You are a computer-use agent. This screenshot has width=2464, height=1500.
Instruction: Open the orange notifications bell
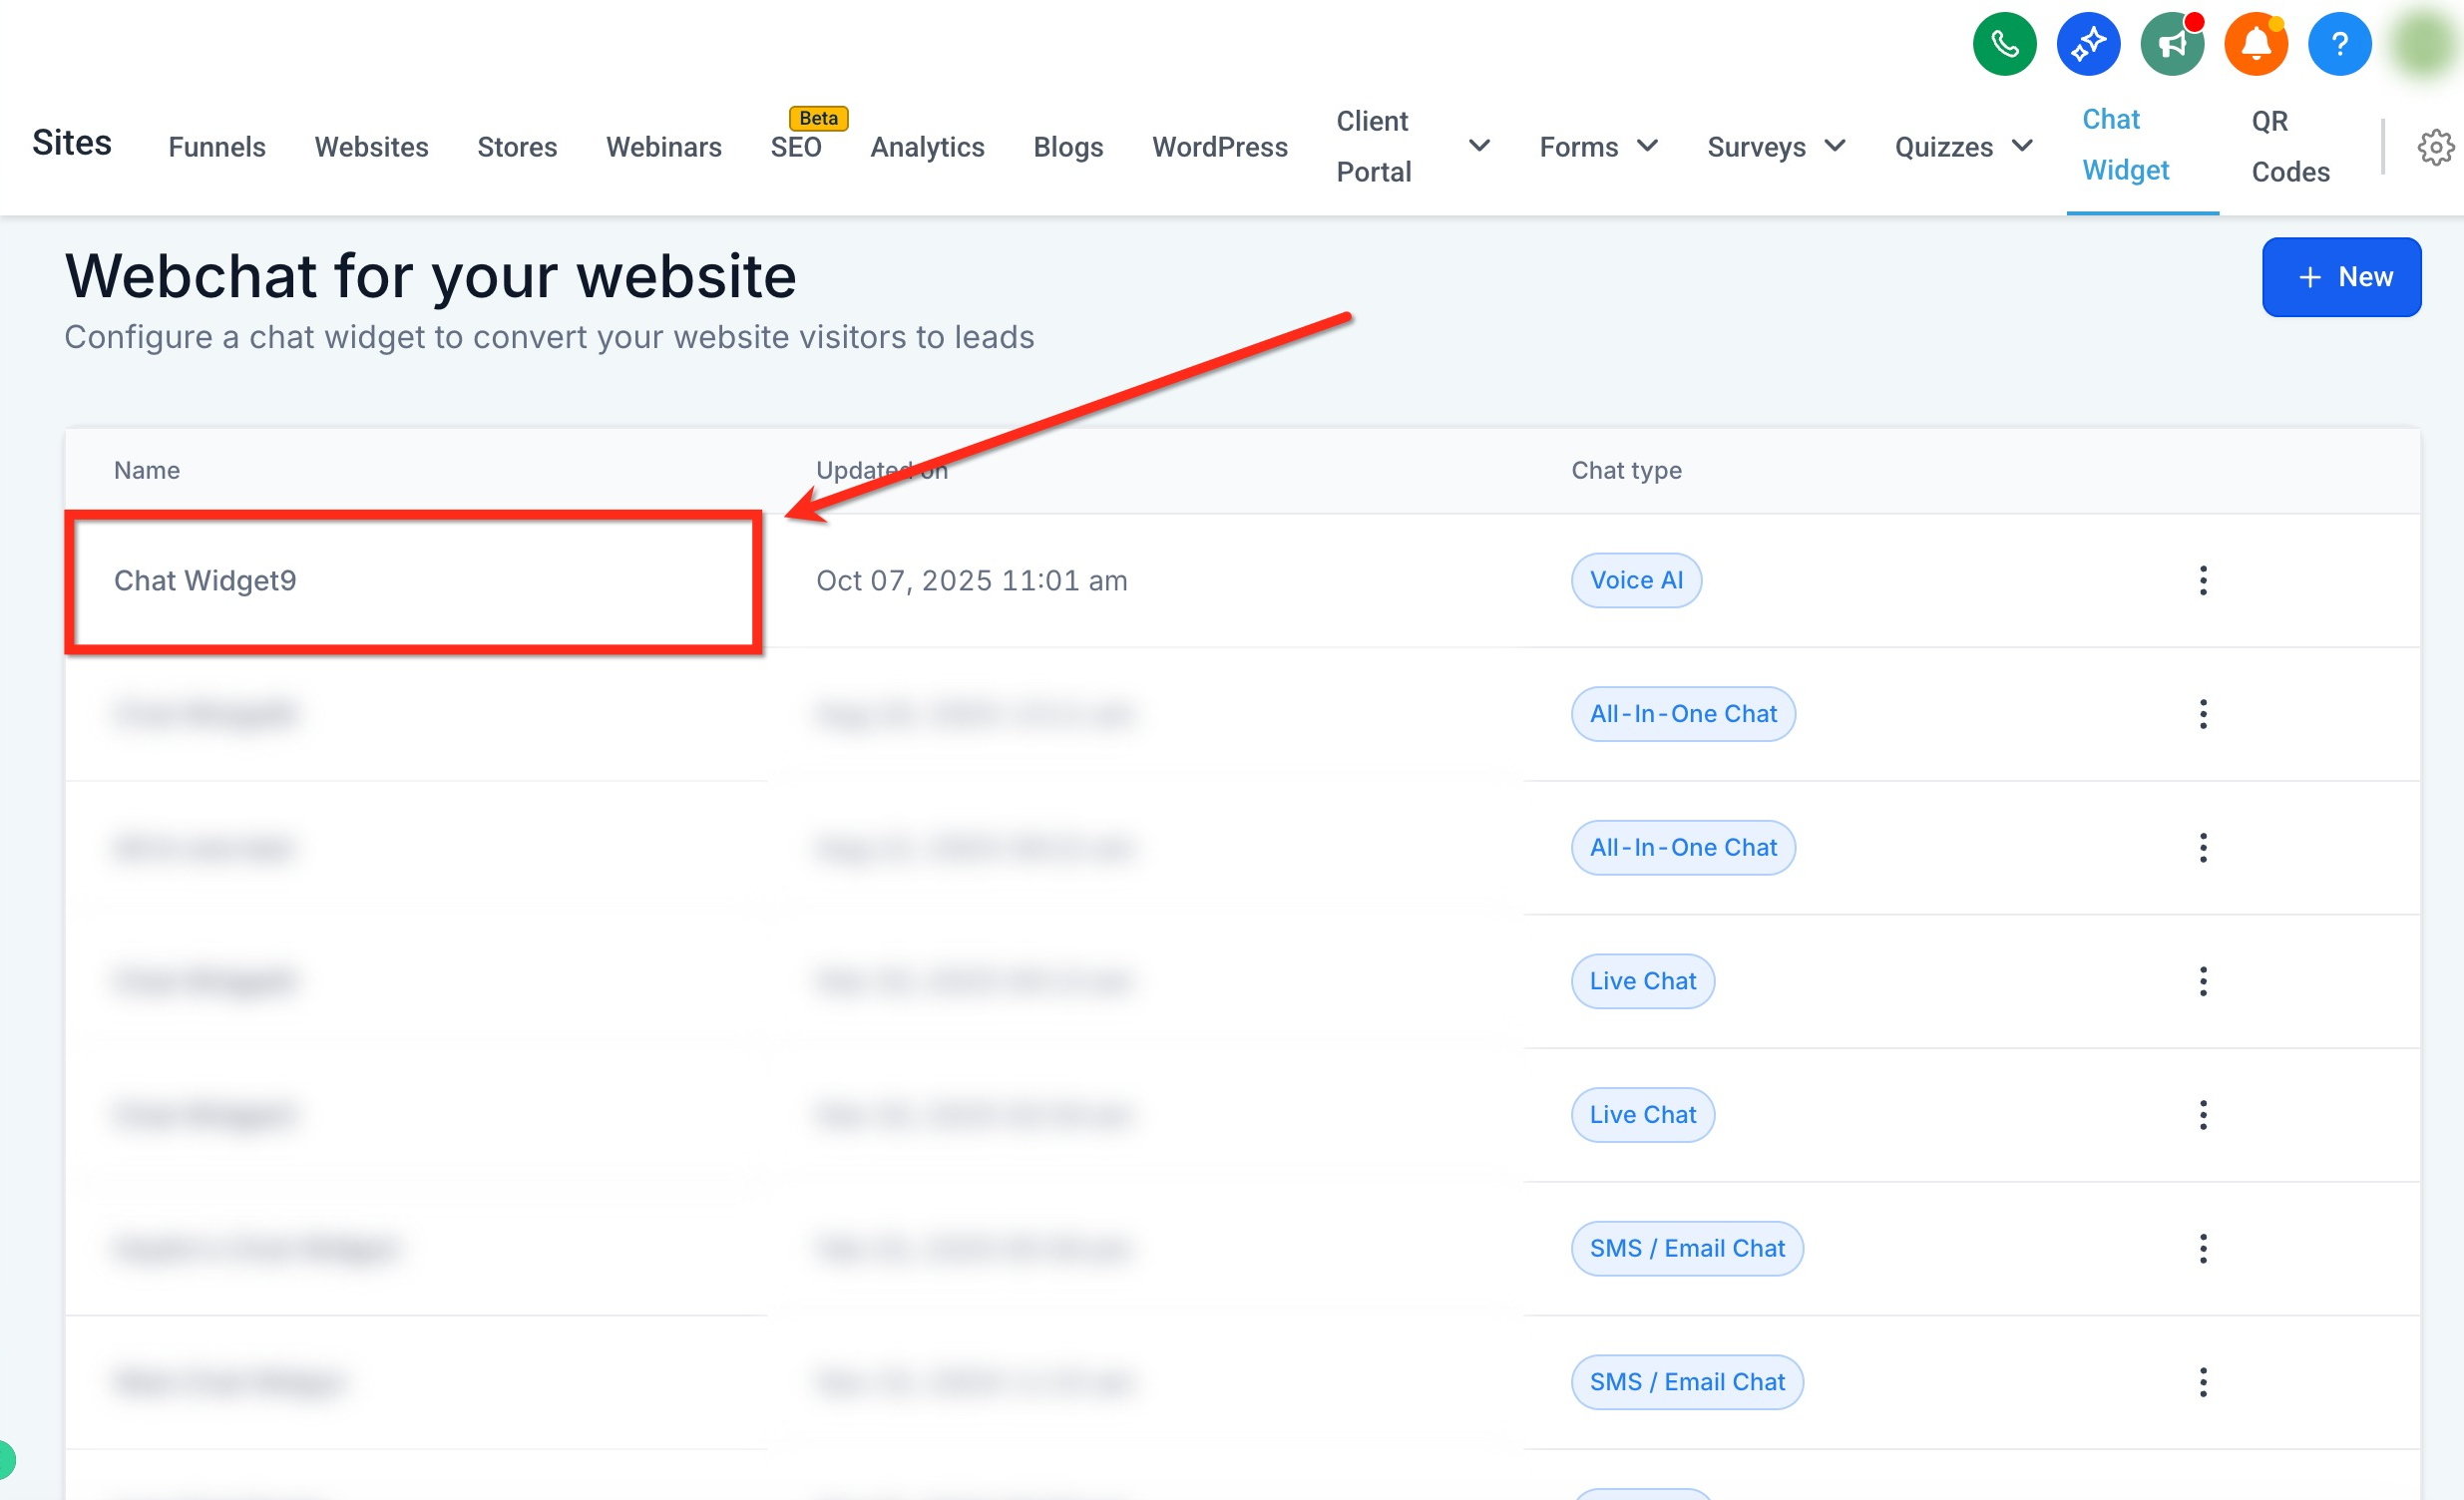click(x=2256, y=44)
